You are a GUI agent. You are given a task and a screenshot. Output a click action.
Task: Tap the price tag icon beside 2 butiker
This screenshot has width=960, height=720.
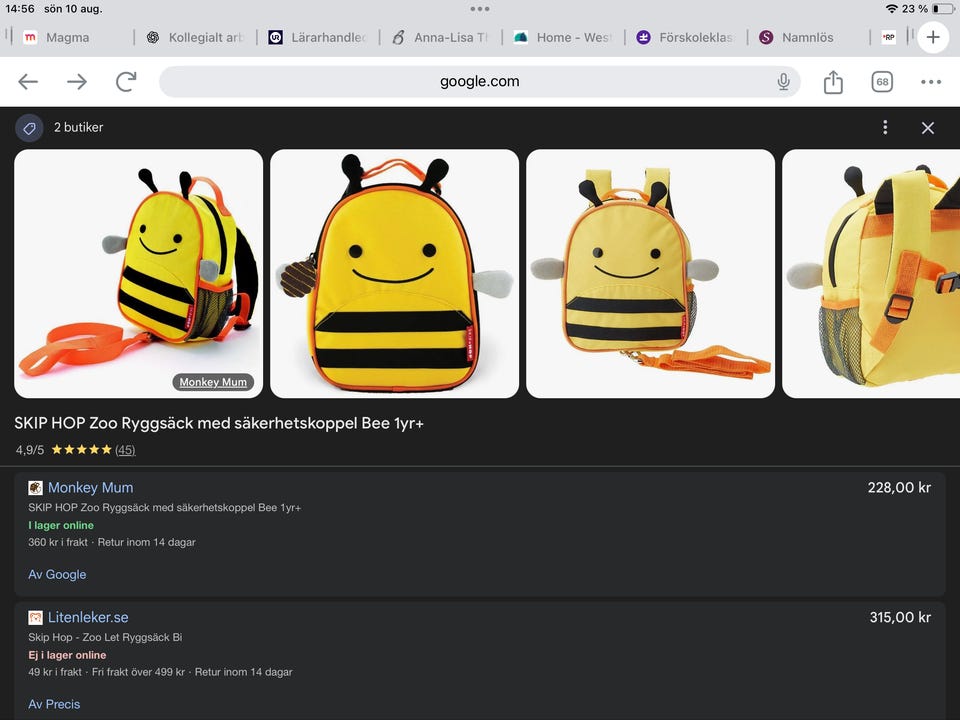pyautogui.click(x=29, y=127)
